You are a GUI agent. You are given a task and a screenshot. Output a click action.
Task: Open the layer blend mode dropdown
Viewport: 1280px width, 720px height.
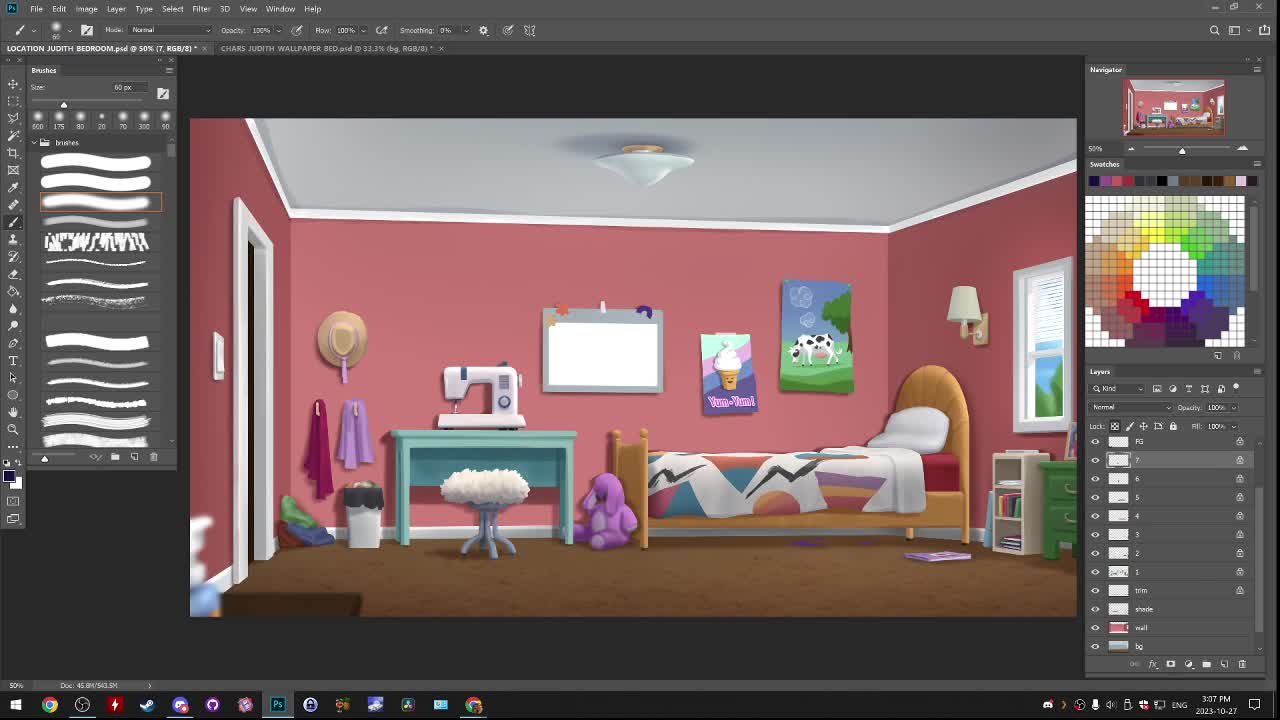tap(1131, 407)
